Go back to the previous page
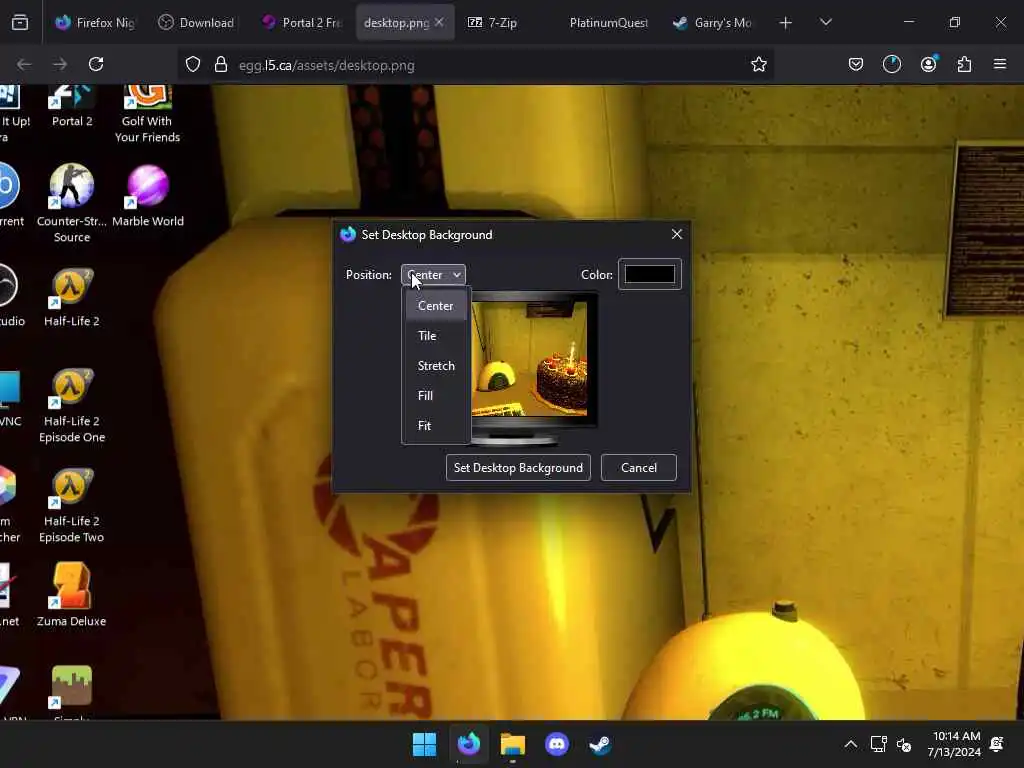 [x=24, y=65]
